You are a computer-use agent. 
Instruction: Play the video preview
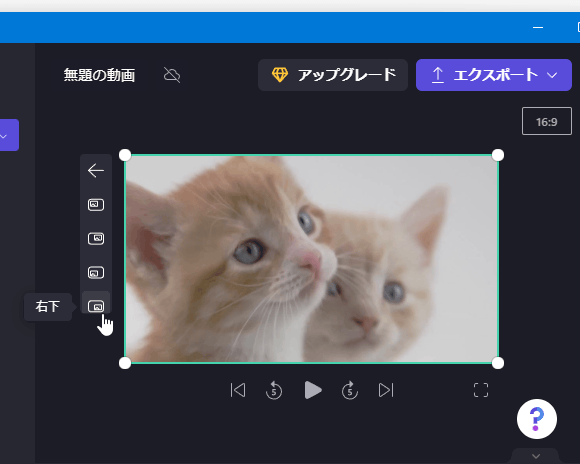313,390
